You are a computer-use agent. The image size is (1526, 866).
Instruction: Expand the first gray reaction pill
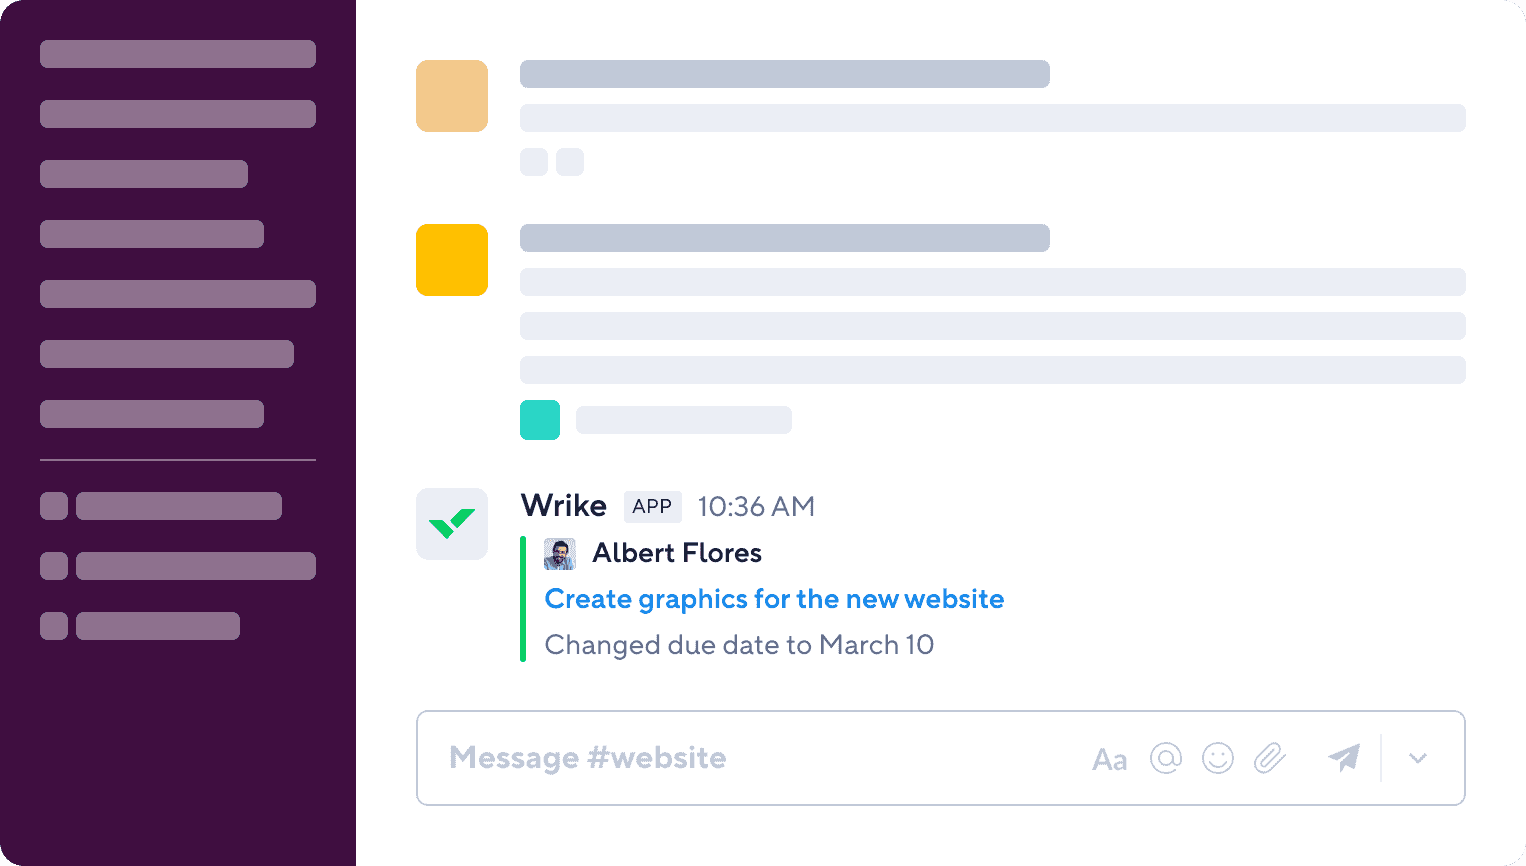click(533, 161)
